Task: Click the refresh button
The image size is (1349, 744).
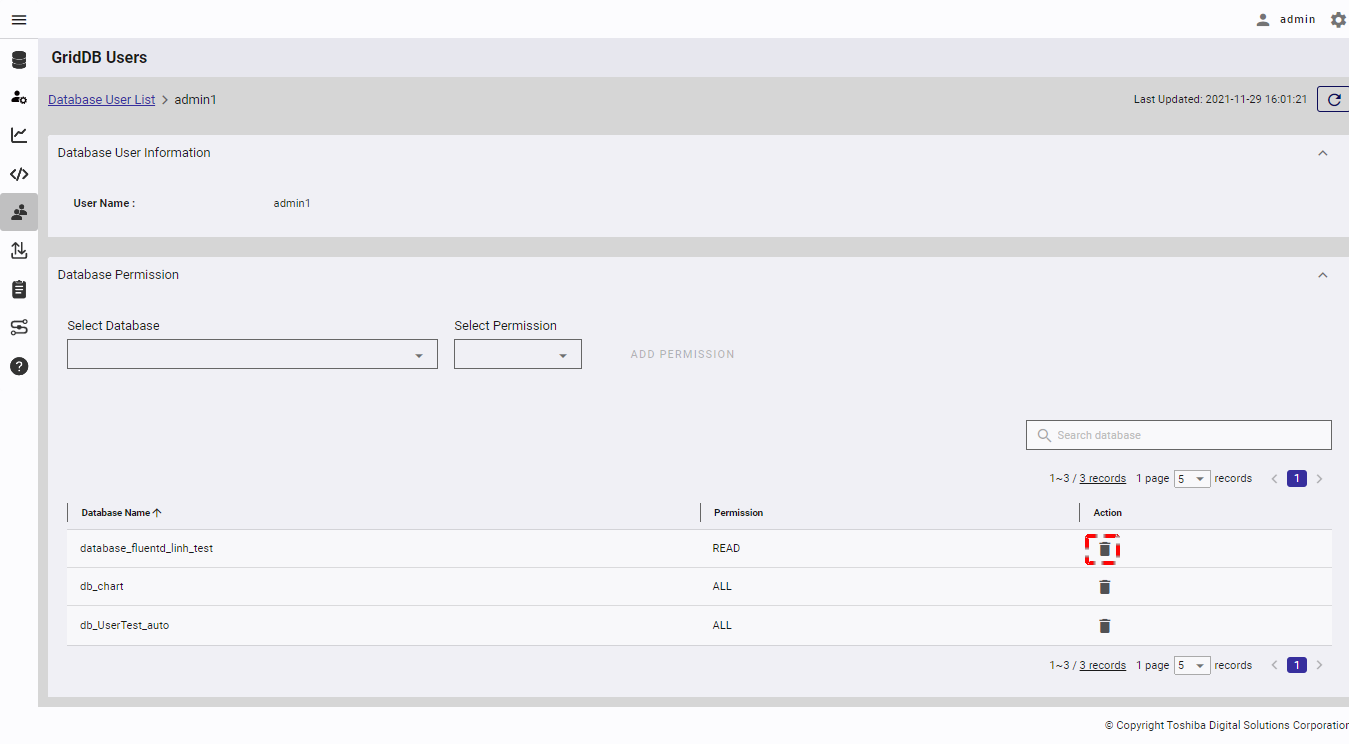Action: (x=1333, y=100)
